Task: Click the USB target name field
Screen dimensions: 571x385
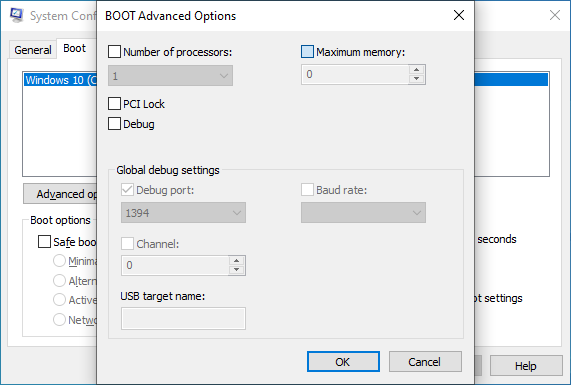Action: (184, 319)
